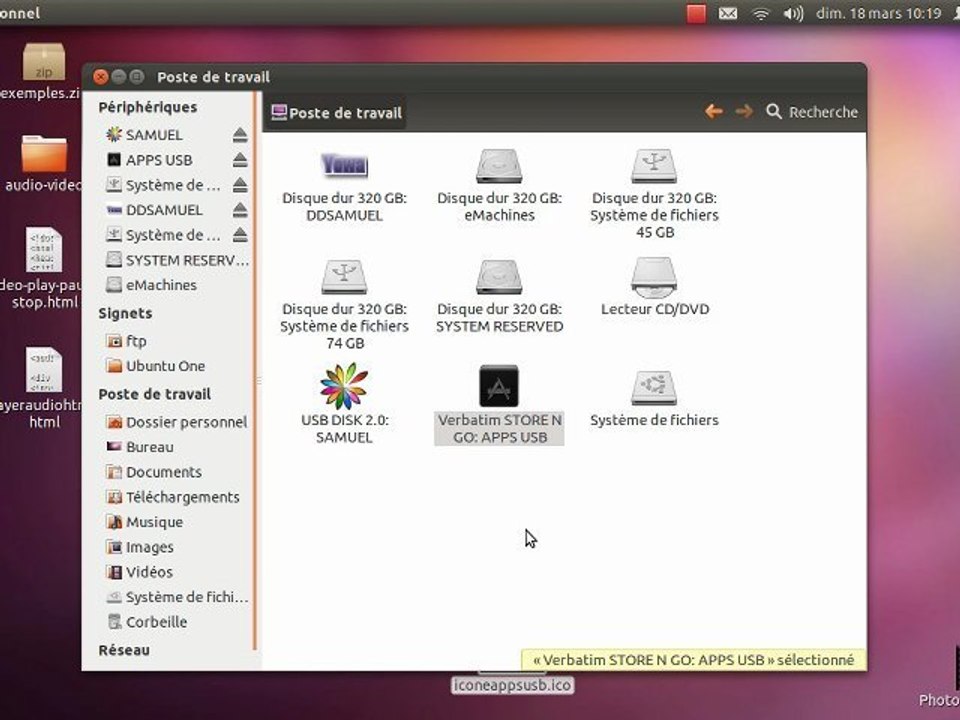Image resolution: width=960 pixels, height=720 pixels.
Task: Eject the DDSAMUEL device in sidebar
Action: pyautogui.click(x=240, y=210)
